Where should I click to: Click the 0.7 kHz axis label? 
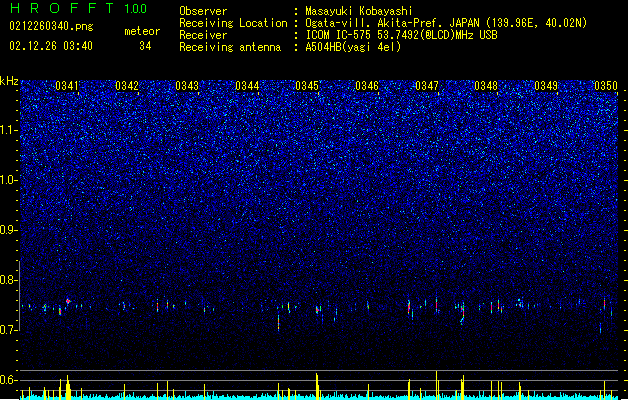(8, 330)
